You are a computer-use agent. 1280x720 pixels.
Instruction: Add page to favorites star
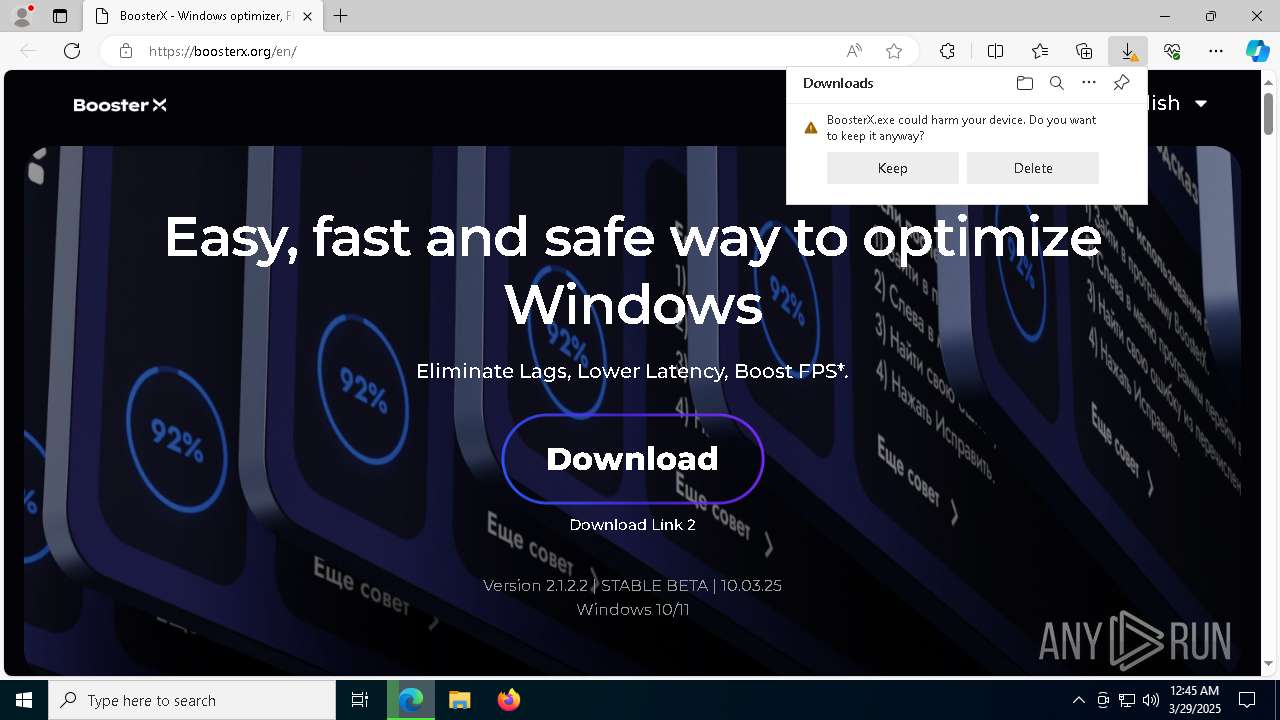coord(894,51)
